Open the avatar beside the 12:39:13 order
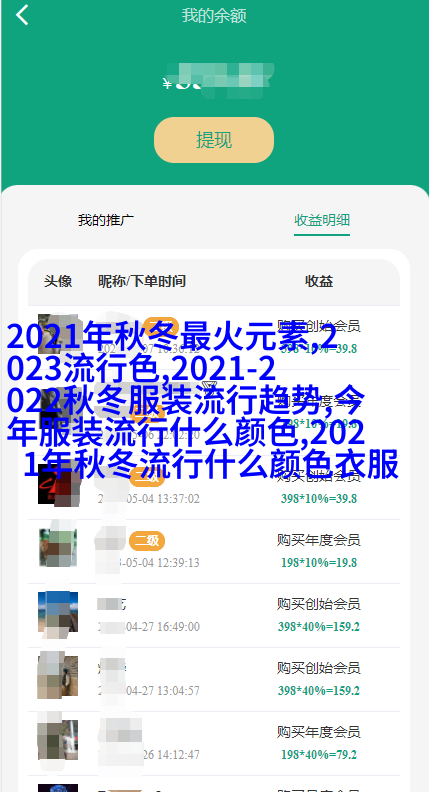The height and width of the screenshot is (792, 429). click(58, 548)
